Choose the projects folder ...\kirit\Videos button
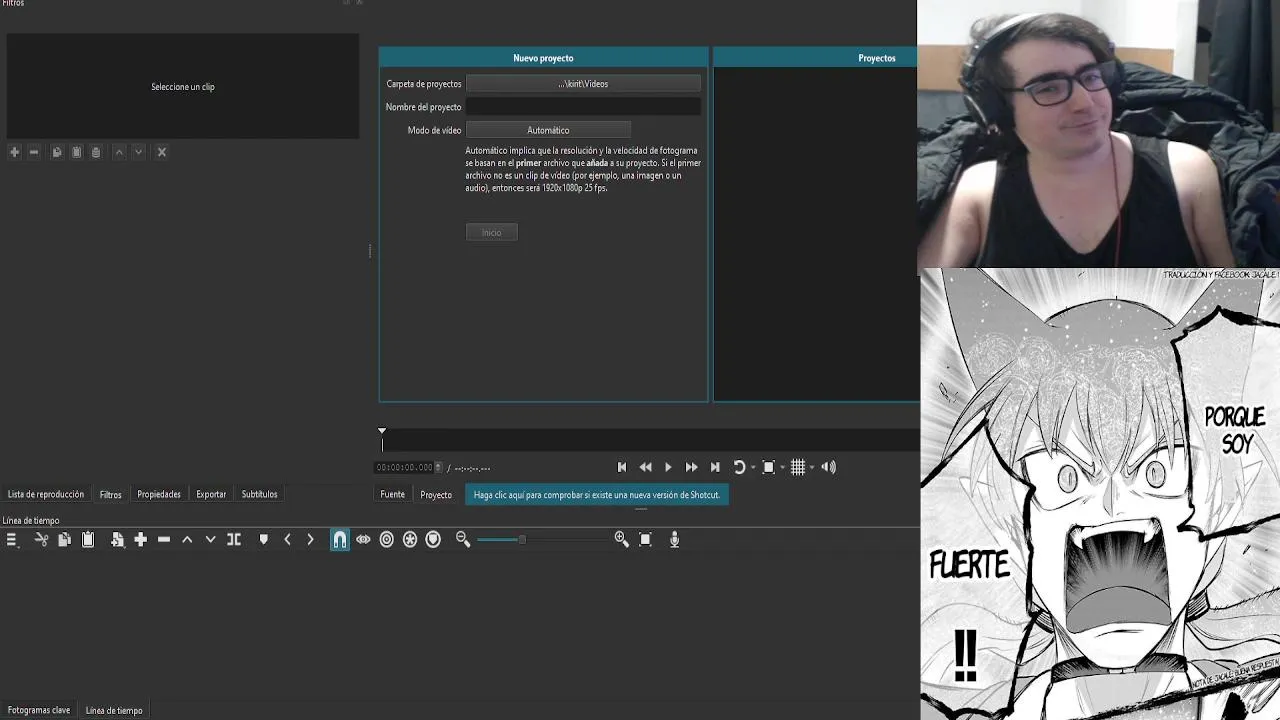The height and width of the screenshot is (720, 1280). (x=583, y=84)
